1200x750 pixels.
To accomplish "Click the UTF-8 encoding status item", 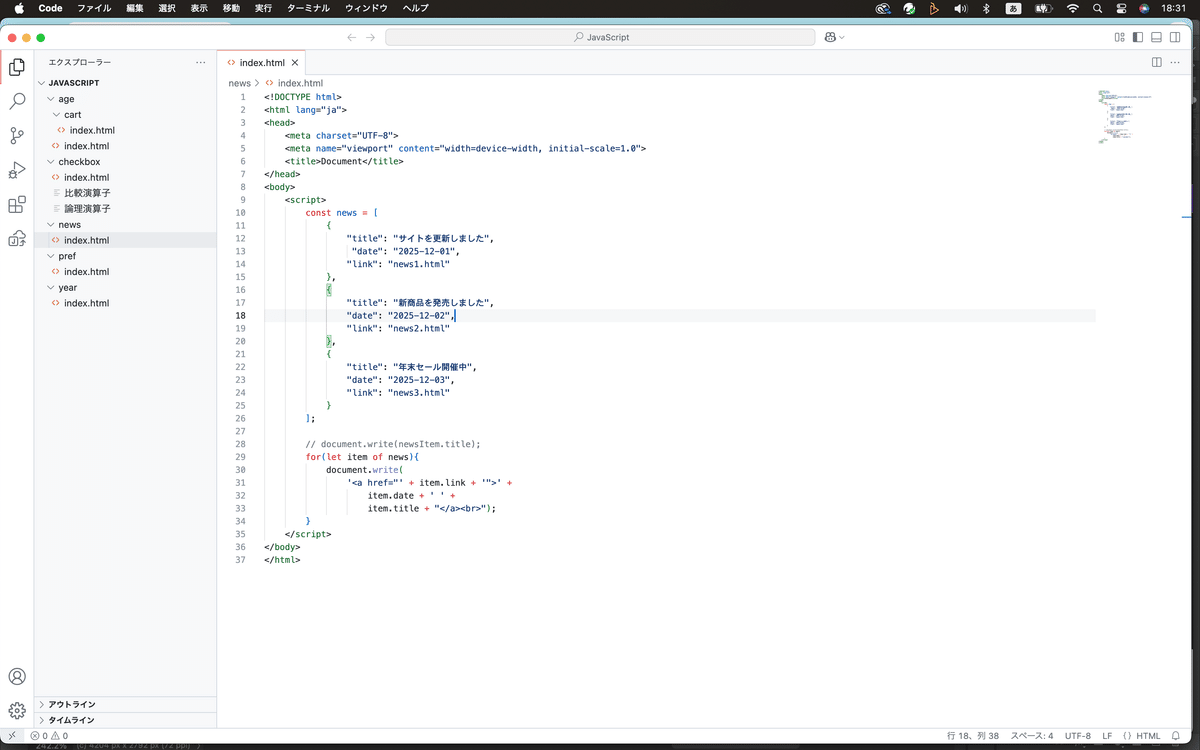I will (1078, 736).
